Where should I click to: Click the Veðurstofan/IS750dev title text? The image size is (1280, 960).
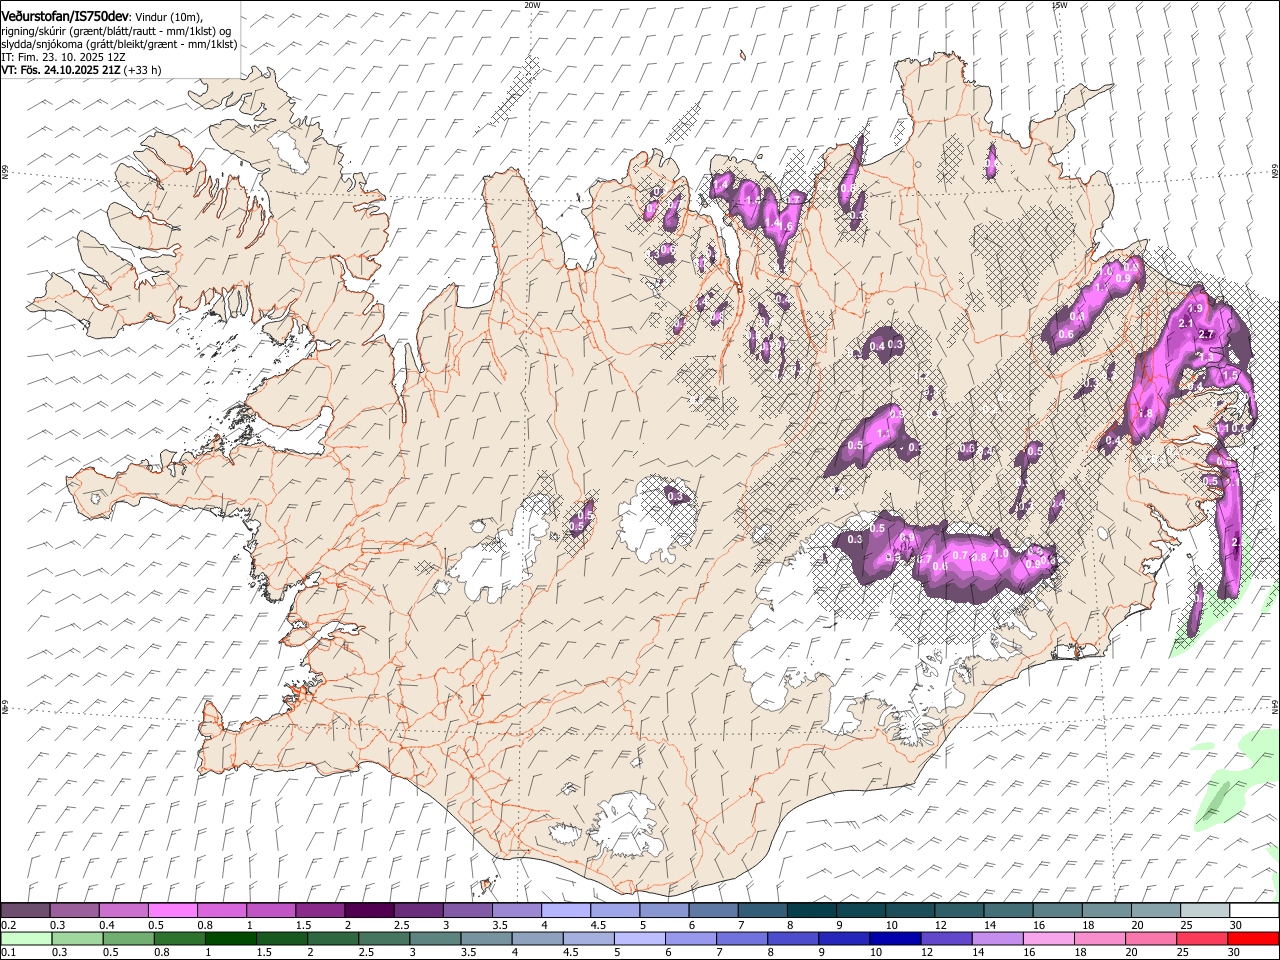[x=65, y=15]
